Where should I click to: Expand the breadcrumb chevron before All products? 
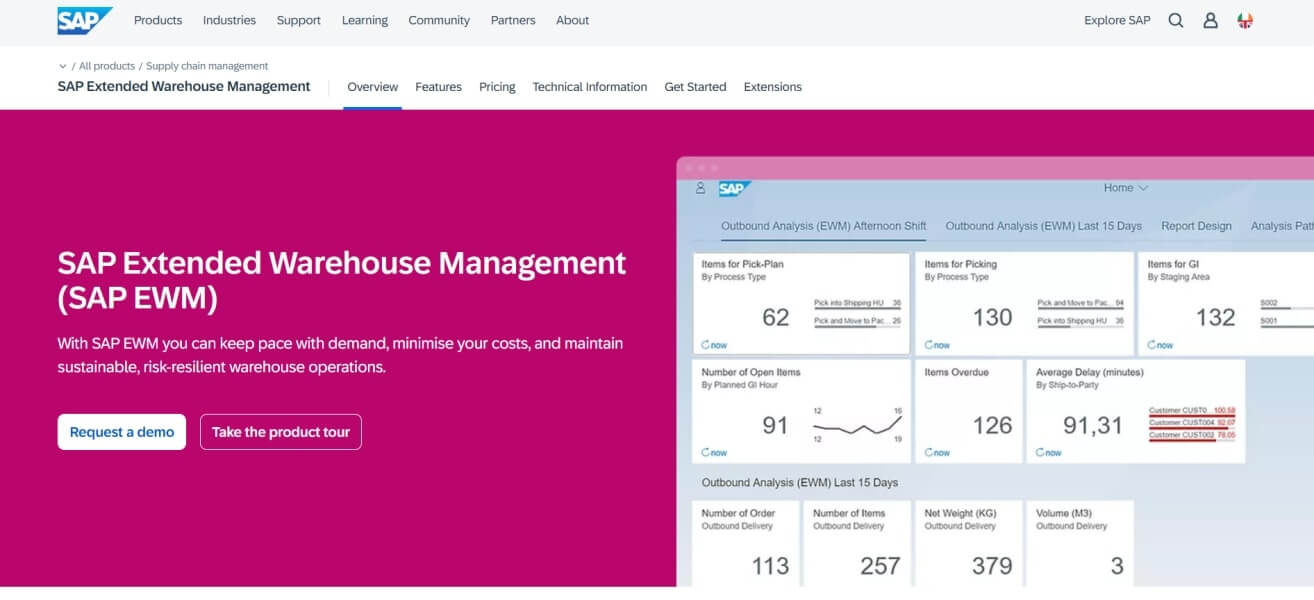pyautogui.click(x=63, y=66)
